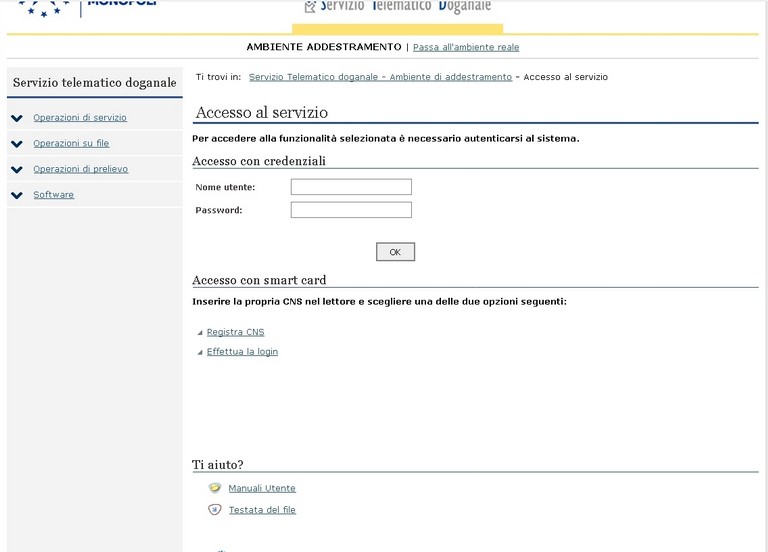Click the Accesso con credenziali heading
The width and height of the screenshot is (768, 552).
(259, 161)
